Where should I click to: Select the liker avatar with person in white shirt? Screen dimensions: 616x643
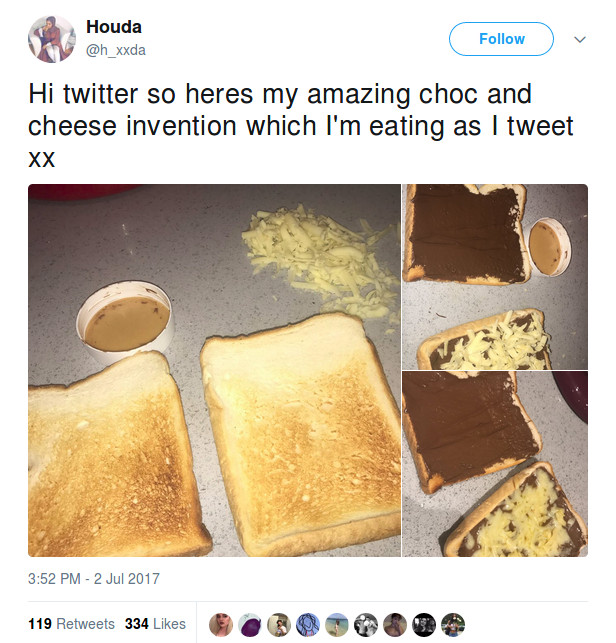click(279, 625)
